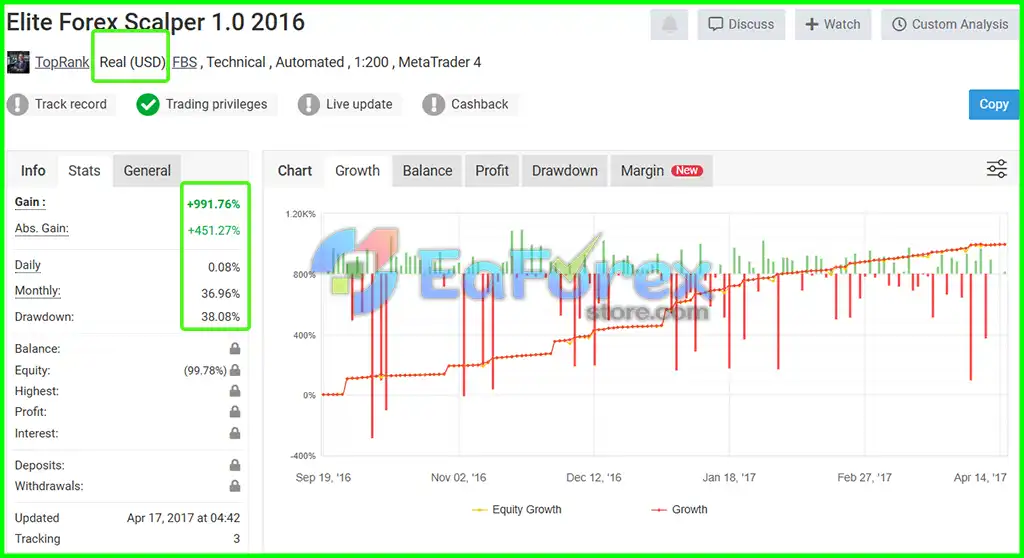
Task: Click the Deposits lock icon
Action: coord(235,465)
